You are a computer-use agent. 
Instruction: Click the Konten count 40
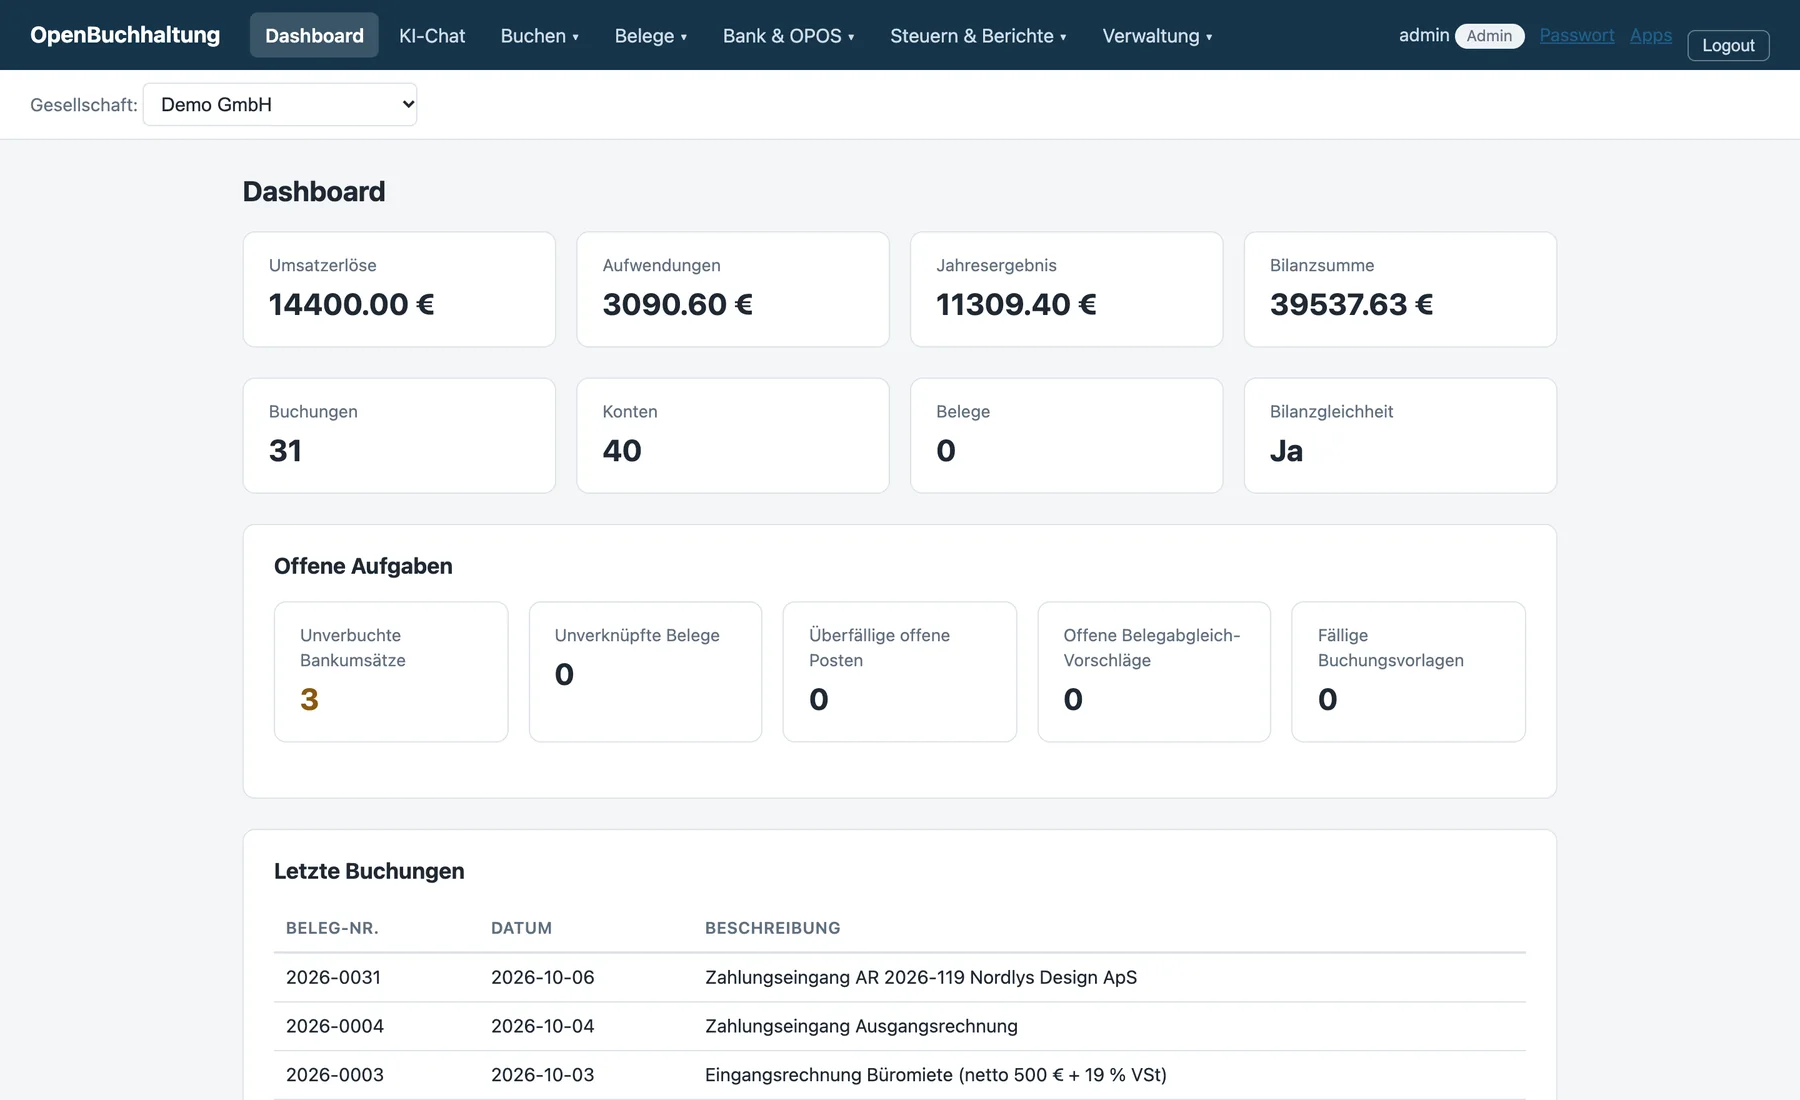point(622,450)
